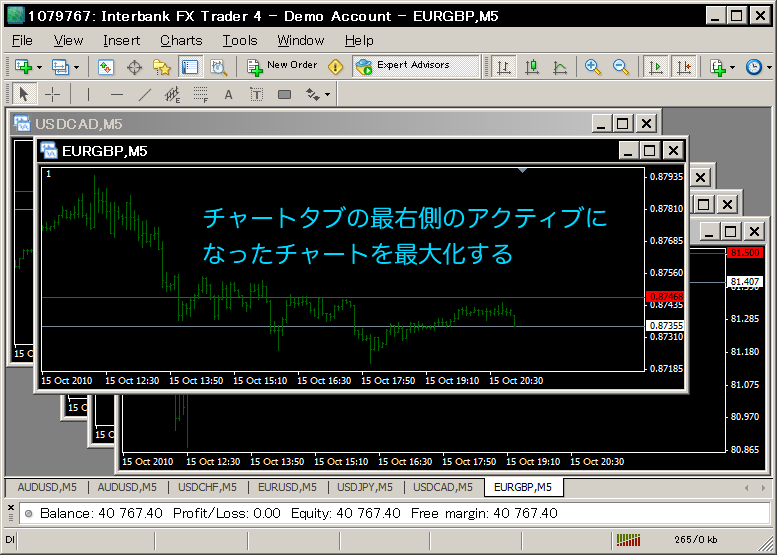Open the Charts menu
Viewport: 777px width, 555px height.
click(181, 41)
